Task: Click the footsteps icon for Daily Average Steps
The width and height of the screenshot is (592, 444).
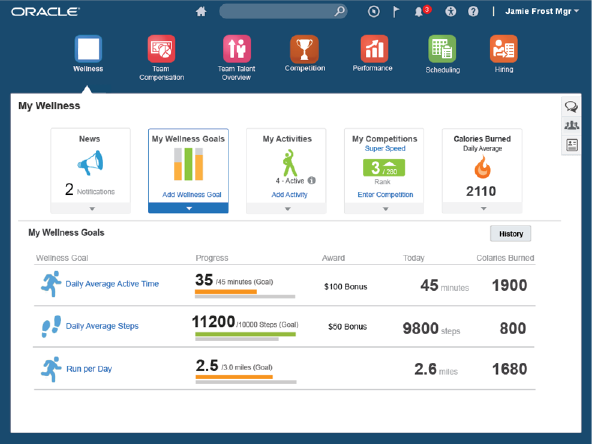Action: coord(51,326)
